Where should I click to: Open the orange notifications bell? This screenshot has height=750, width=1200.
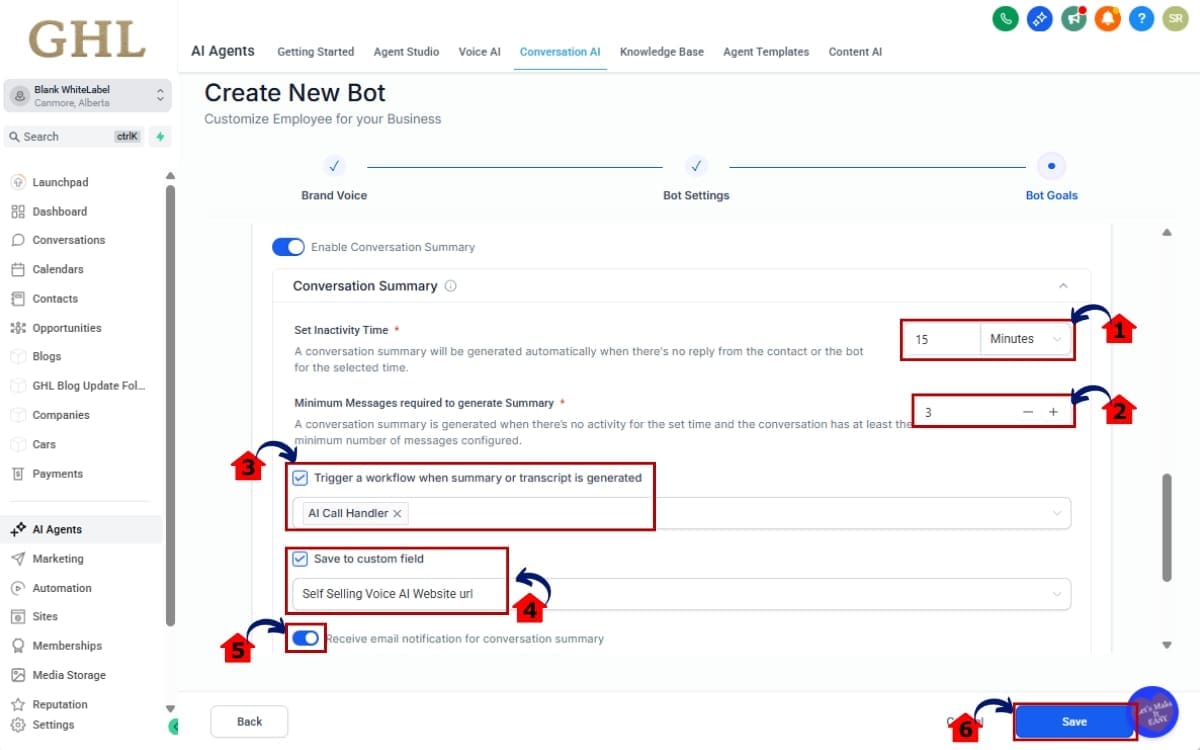(1107, 18)
